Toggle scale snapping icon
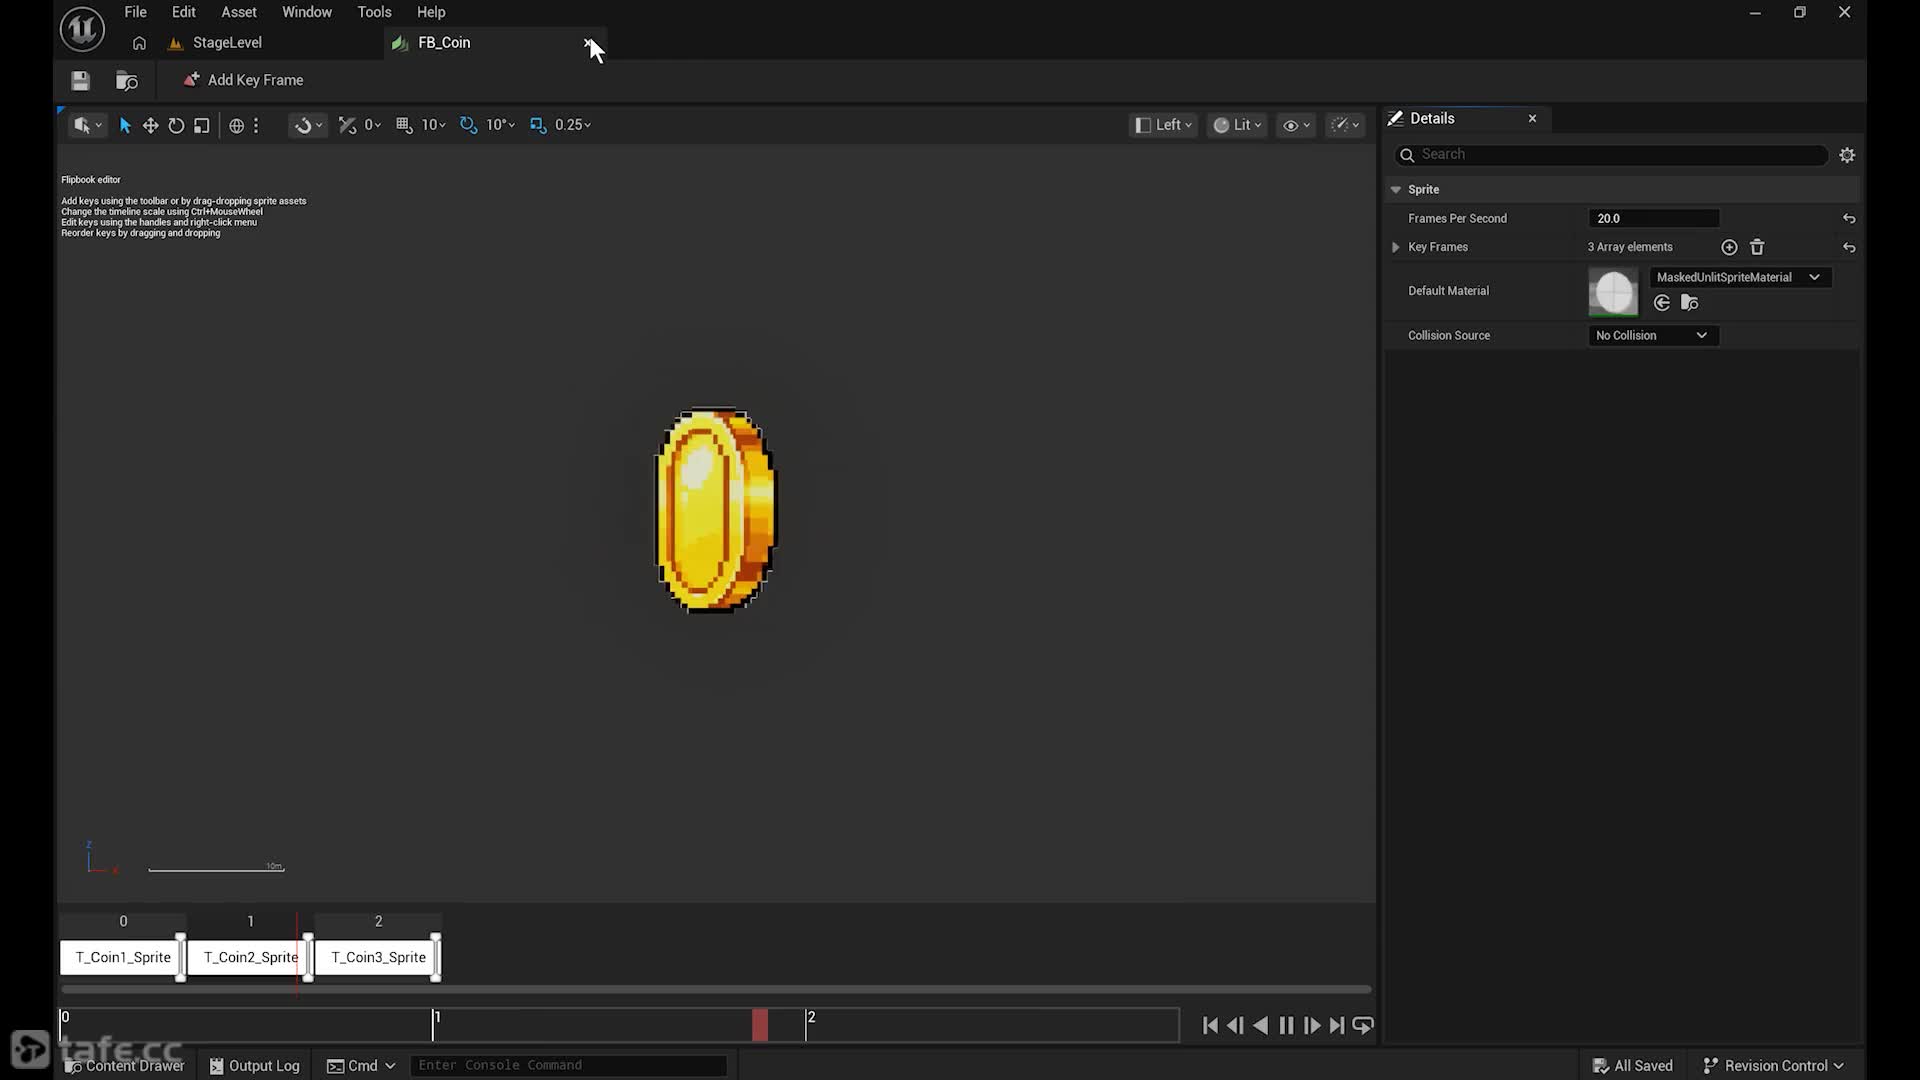Screen dimensions: 1920x1080 [538, 125]
